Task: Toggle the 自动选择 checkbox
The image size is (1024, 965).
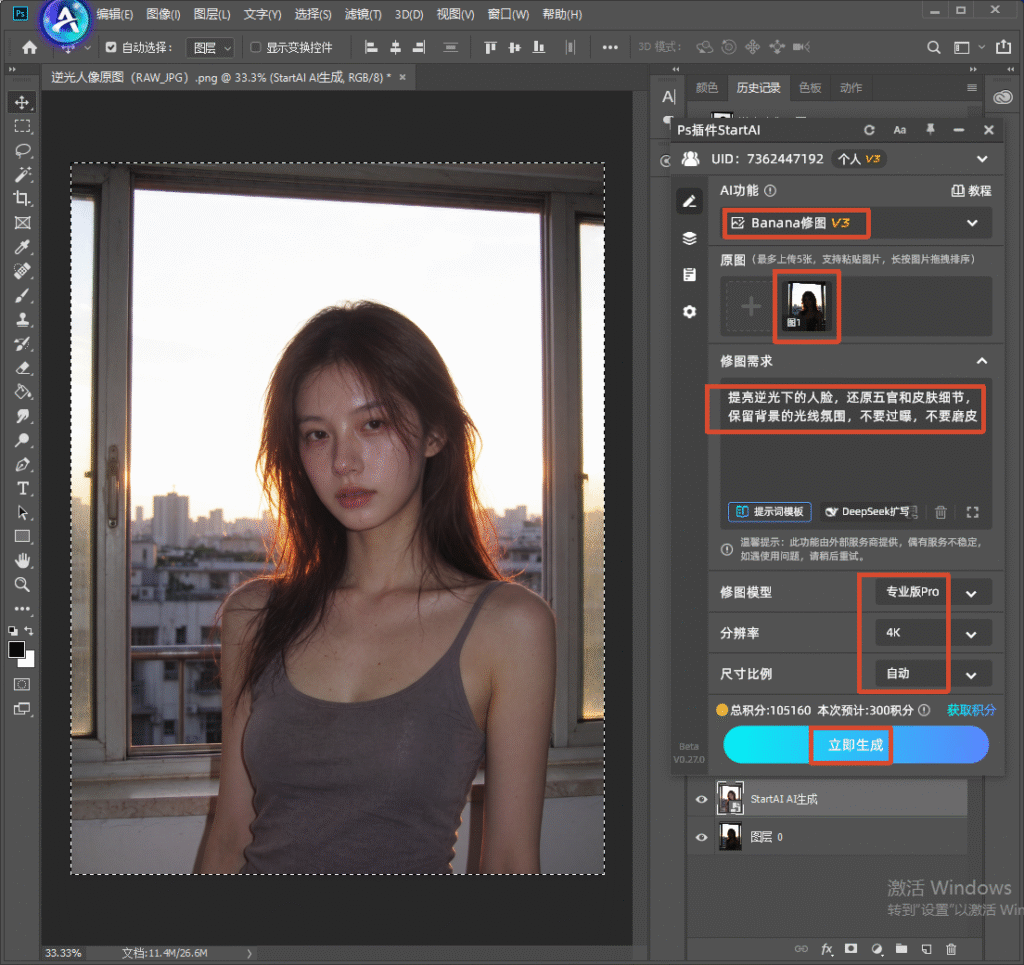Action: [111, 47]
